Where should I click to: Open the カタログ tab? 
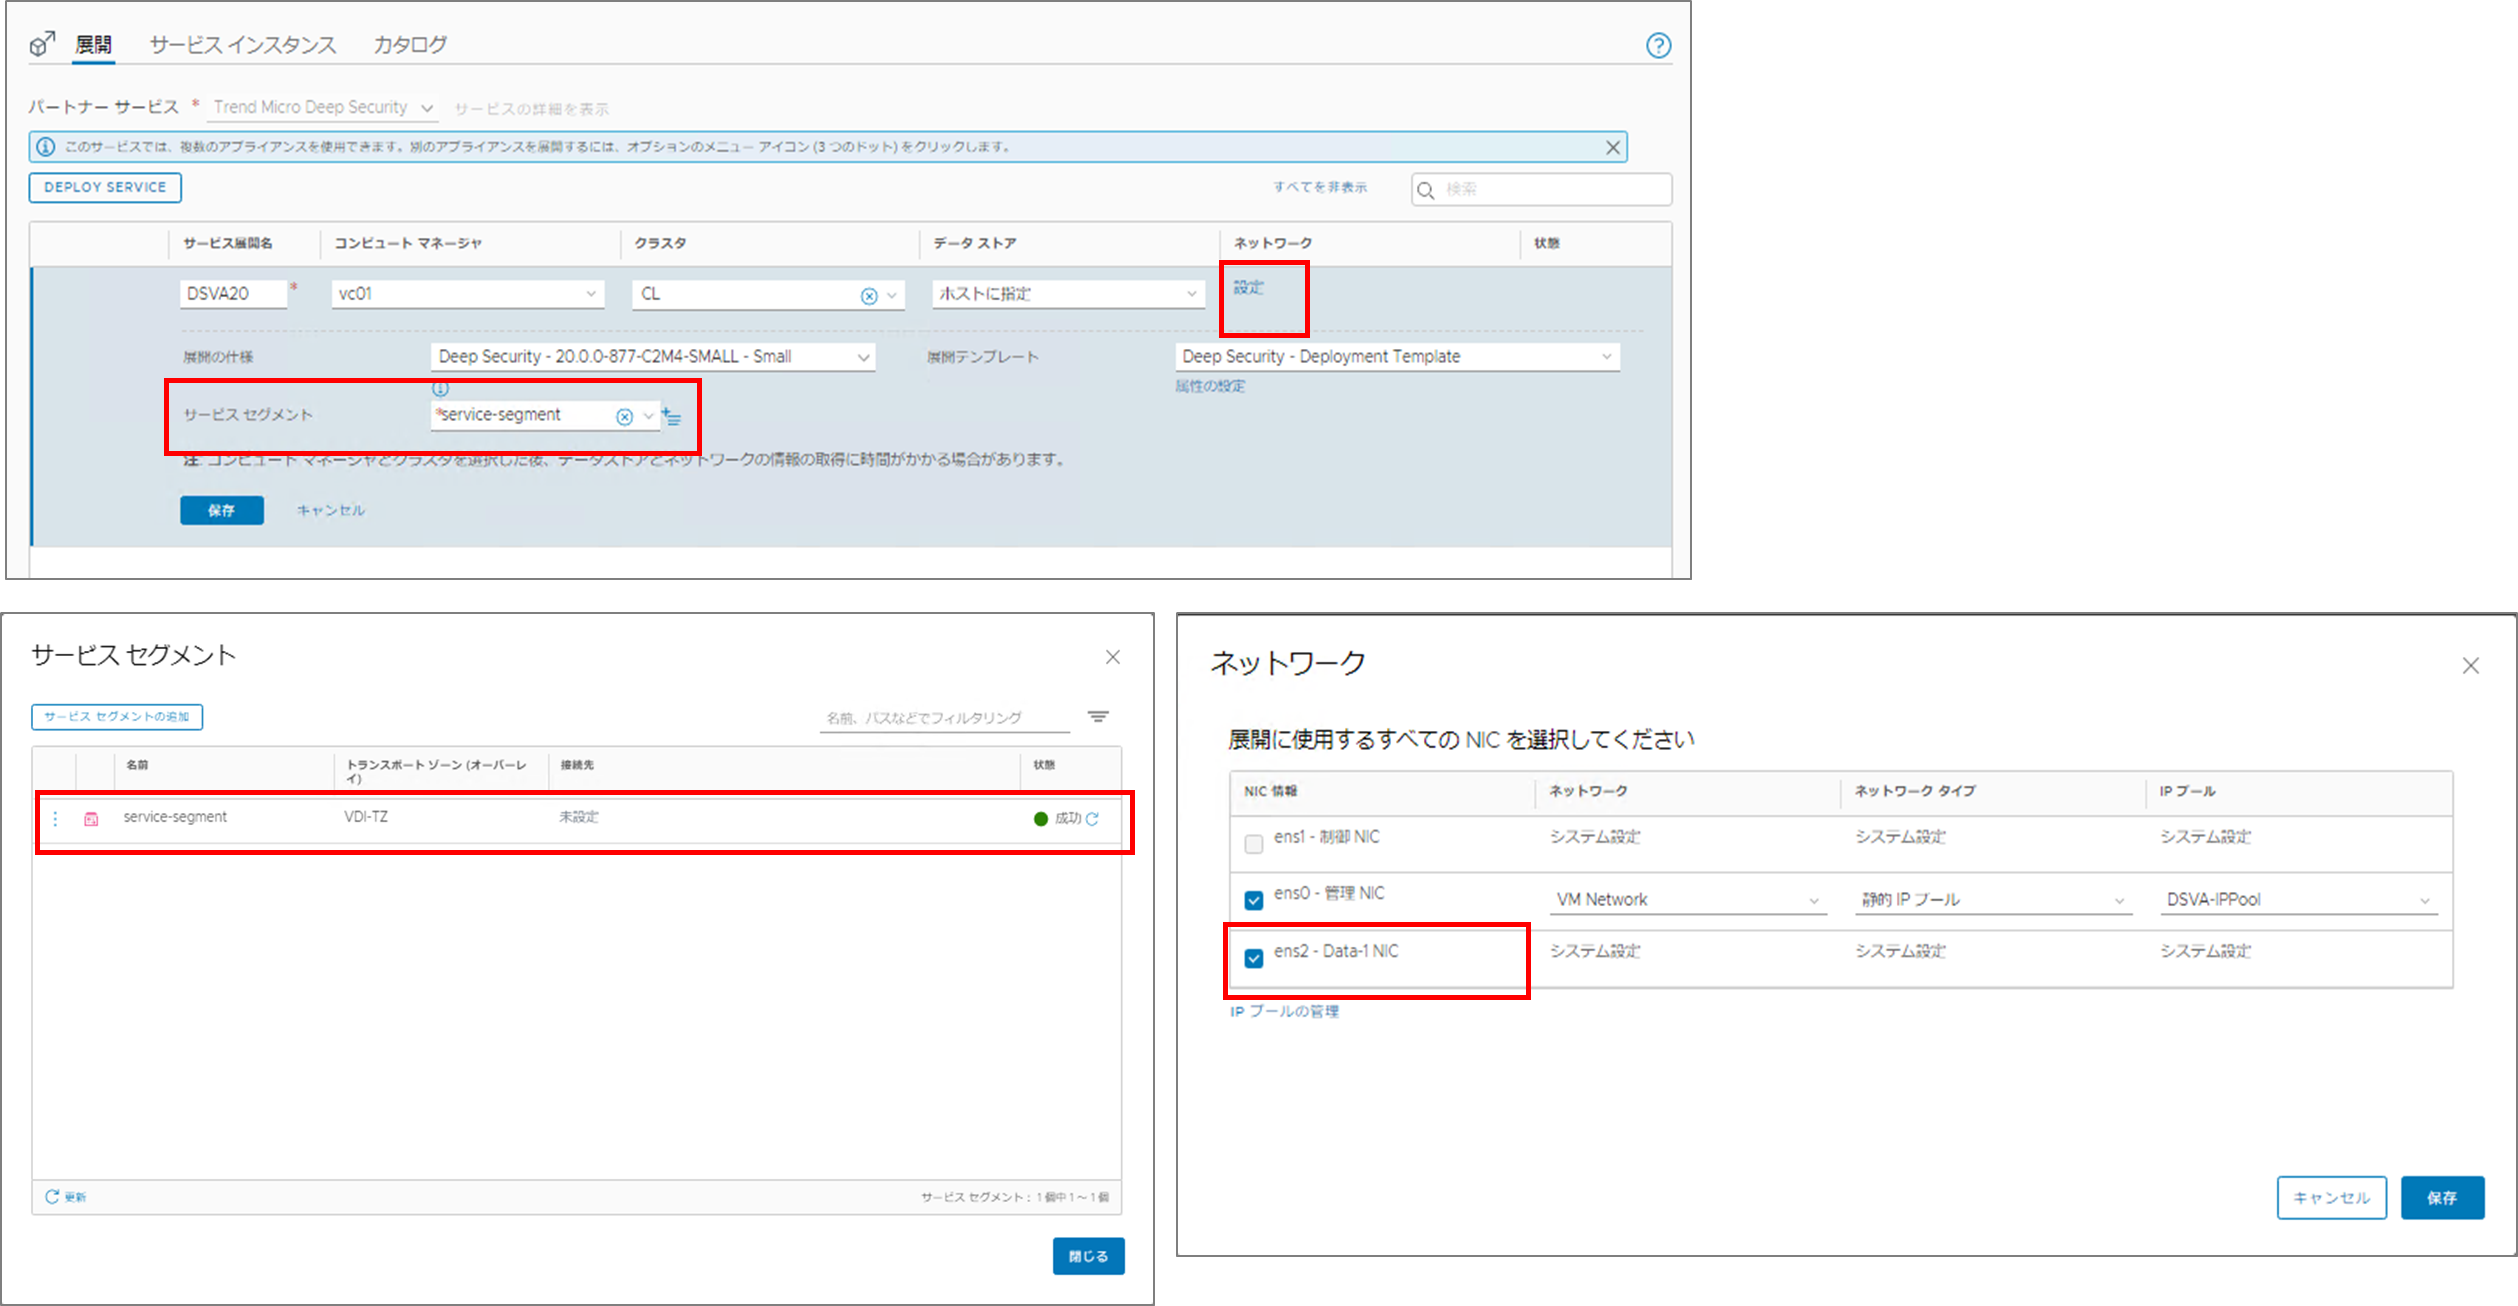click(x=410, y=45)
